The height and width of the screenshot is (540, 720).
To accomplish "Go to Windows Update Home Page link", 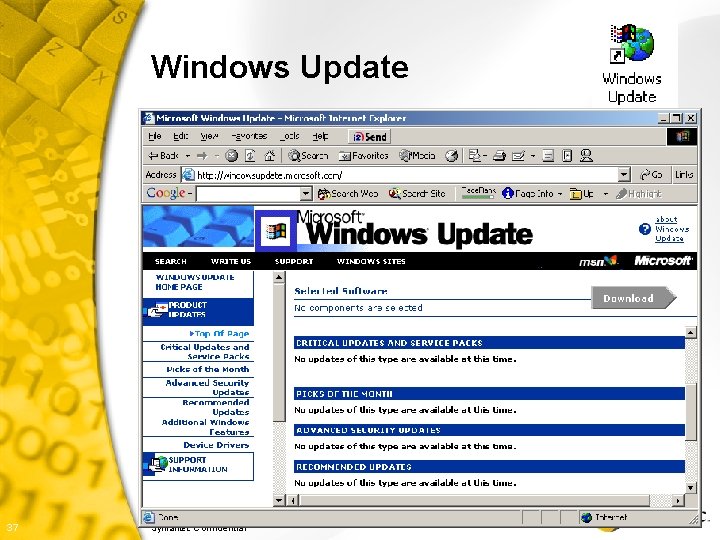I will click(x=195, y=282).
